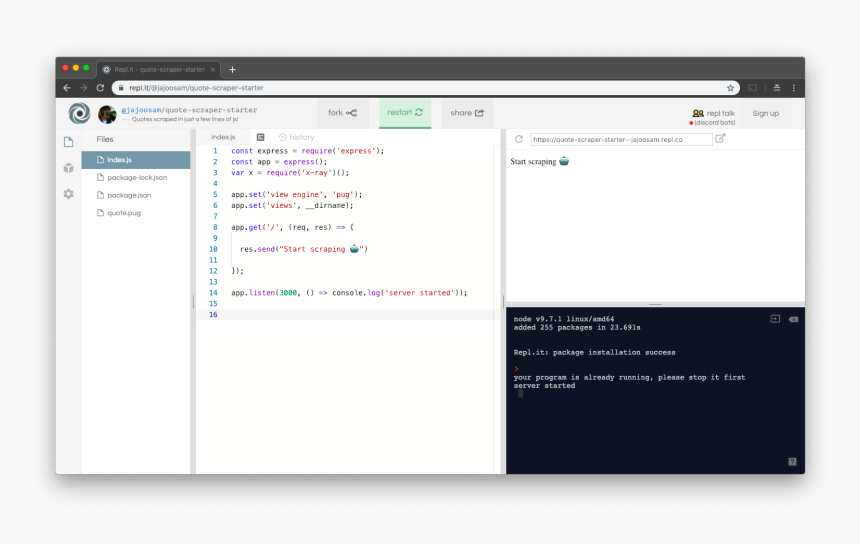Click the preview URL input field
Viewport: 860px width, 544px height.
621,140
